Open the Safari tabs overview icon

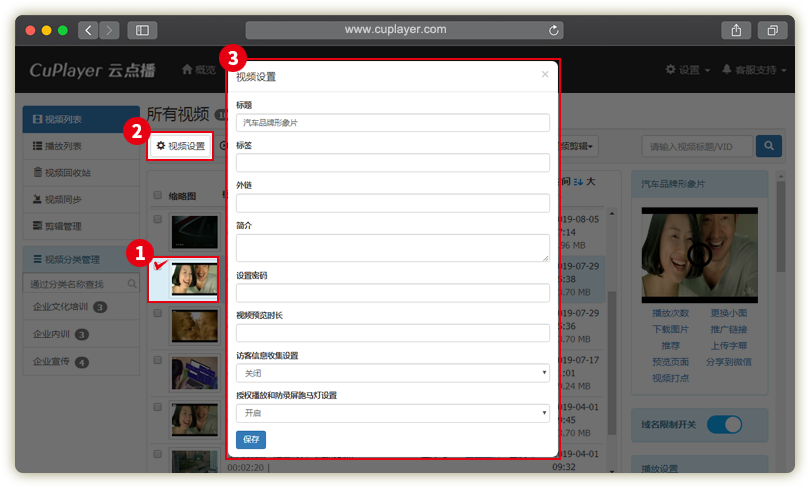(773, 30)
